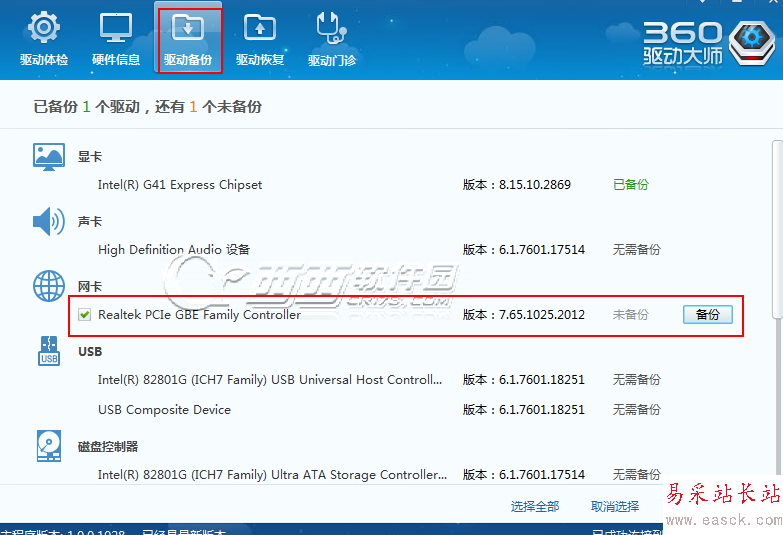The height and width of the screenshot is (535, 783).
Task: Click the 磁盘控制器 disk category icon
Action: click(49, 446)
